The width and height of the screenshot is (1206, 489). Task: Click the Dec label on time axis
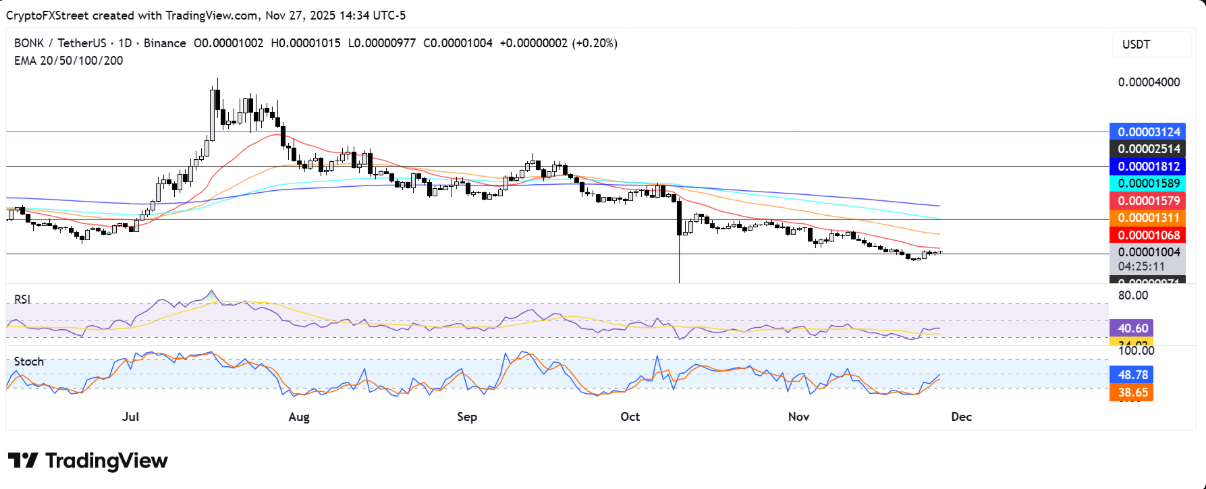[962, 415]
